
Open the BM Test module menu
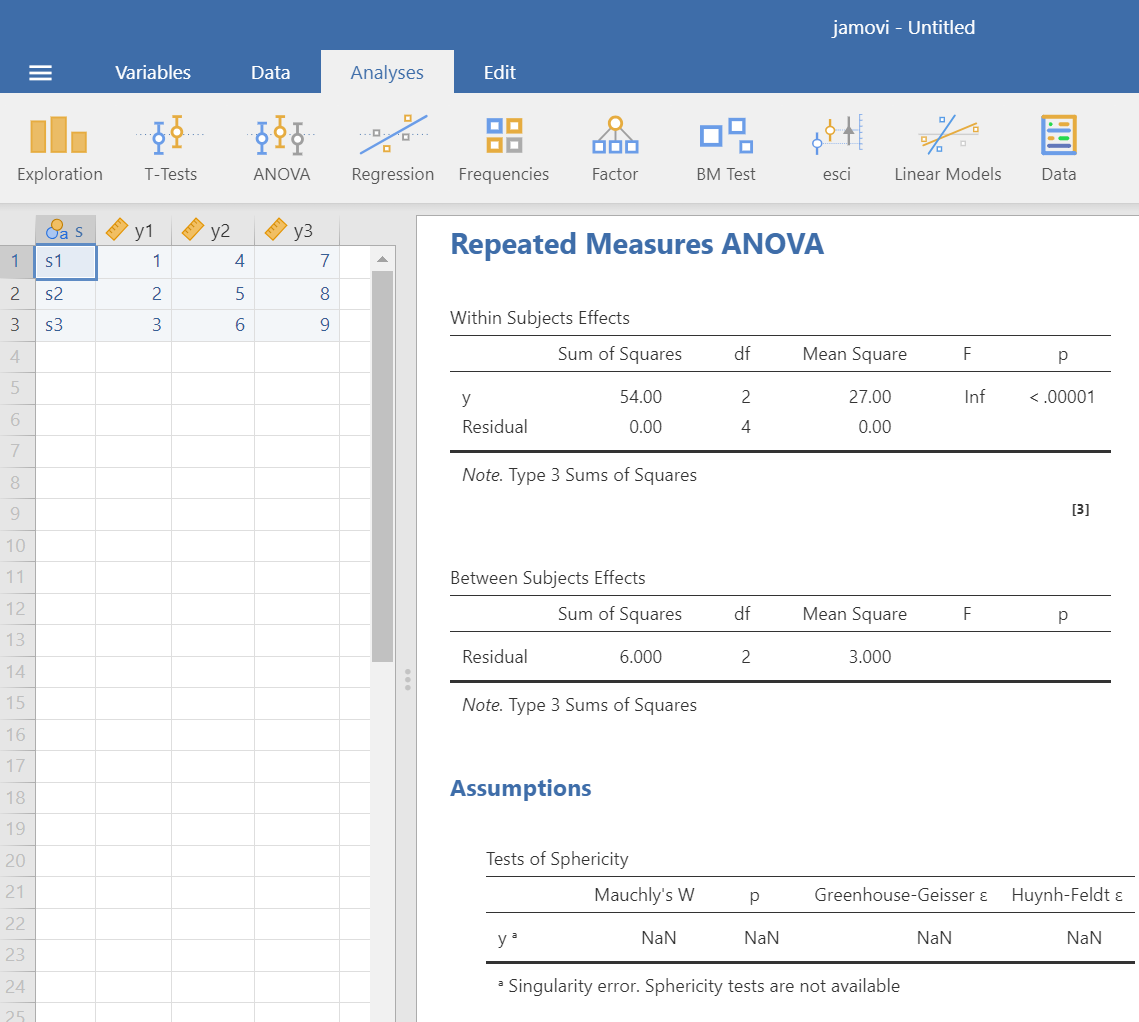click(x=726, y=149)
